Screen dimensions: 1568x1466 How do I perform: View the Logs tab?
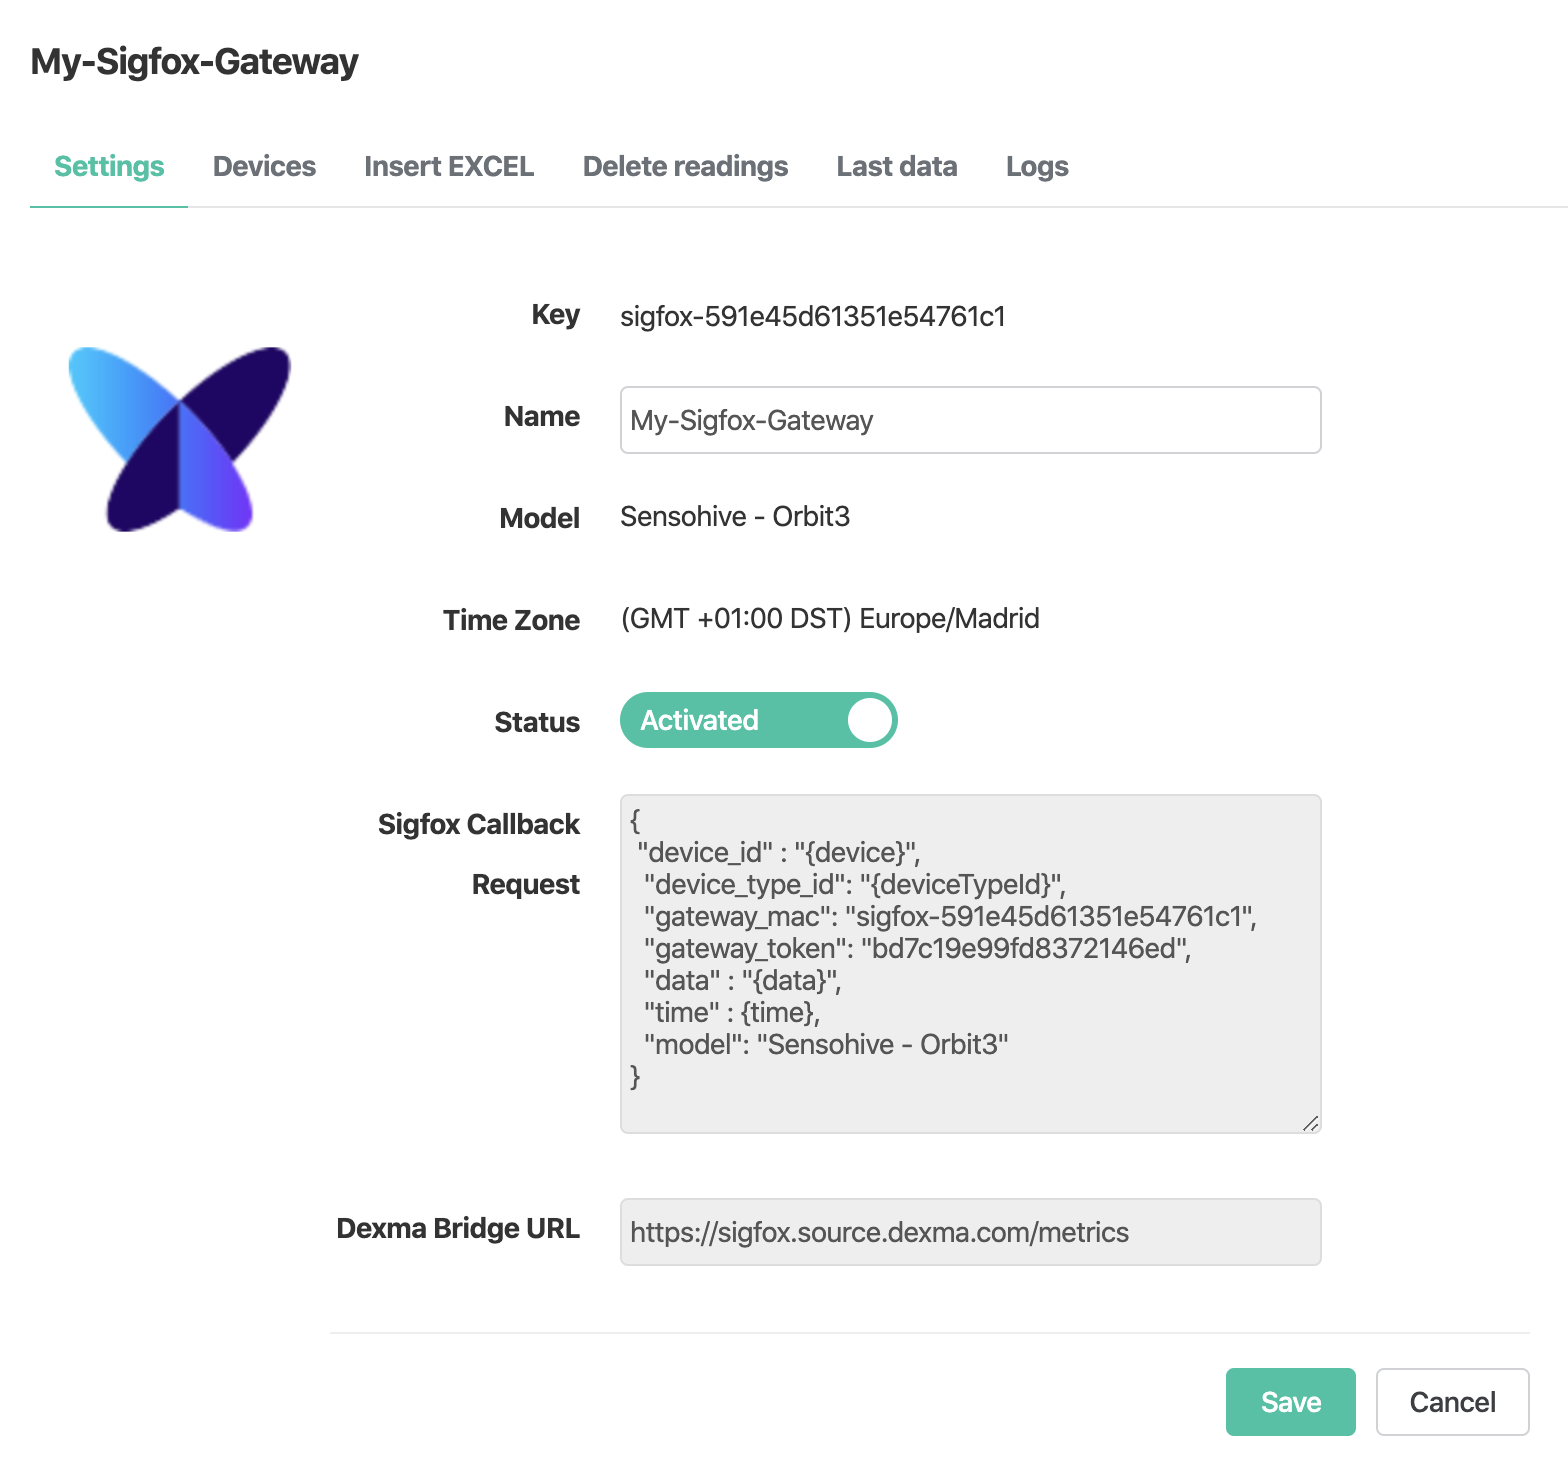[x=1037, y=166]
